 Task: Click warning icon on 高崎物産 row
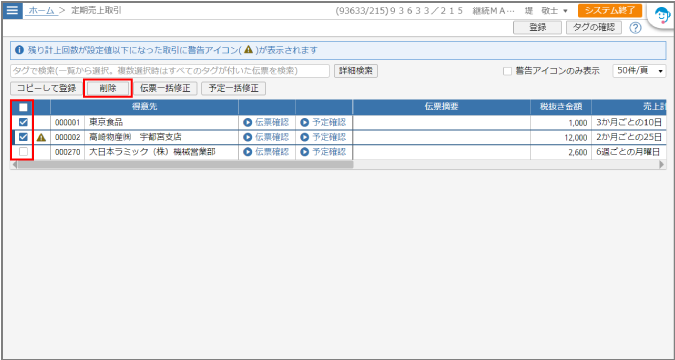pyautogui.click(x=41, y=137)
